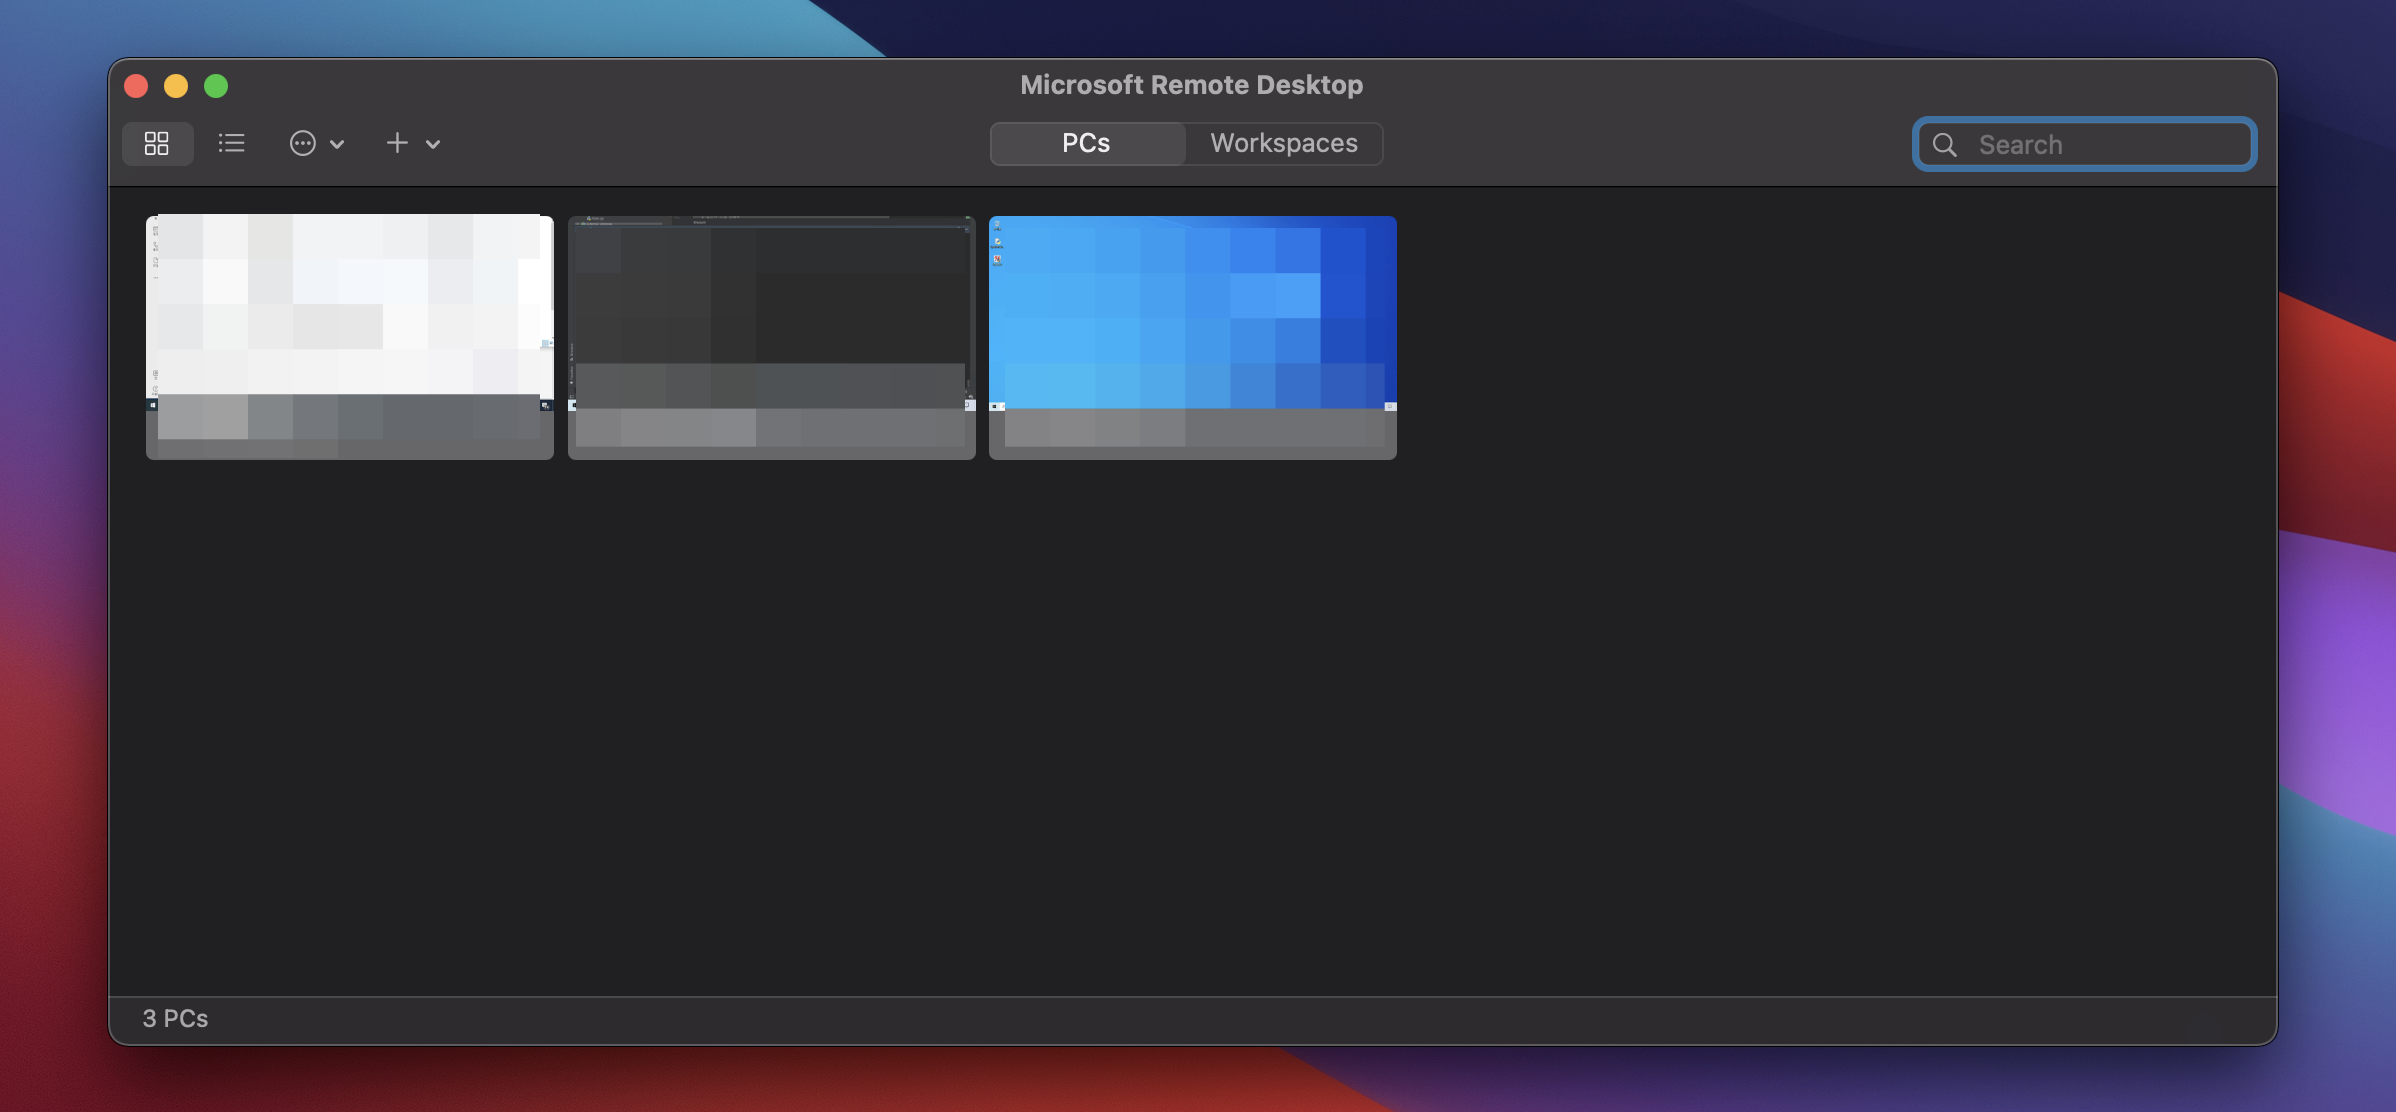Click the plus icon to add a PC
The width and height of the screenshot is (2396, 1112).
click(x=397, y=143)
